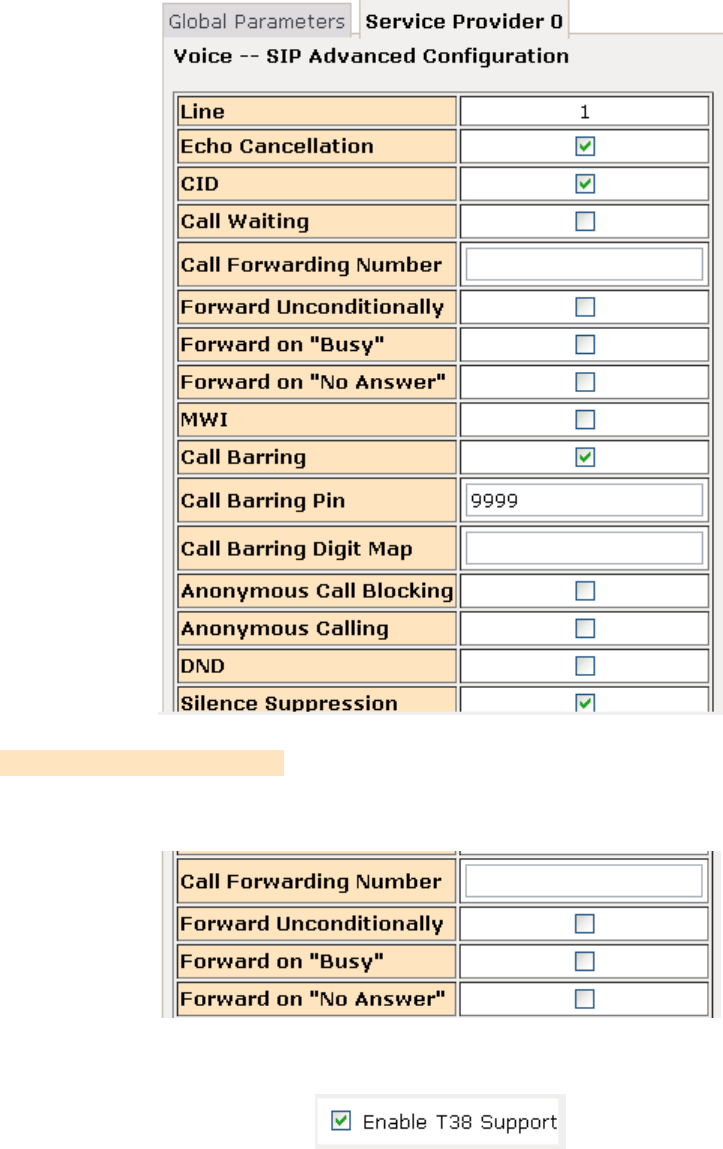
Task: Uncheck the CID checkbox
Action: click(x=586, y=184)
